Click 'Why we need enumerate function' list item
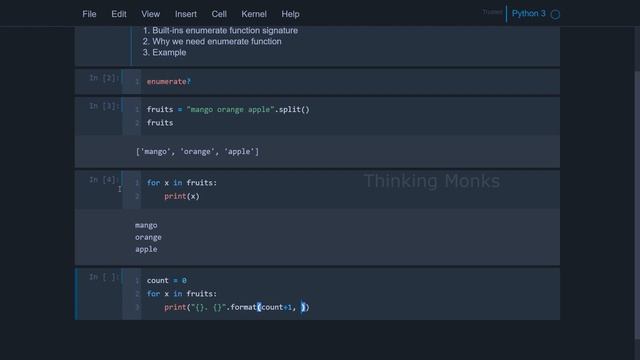Image resolution: width=640 pixels, height=360 pixels. click(x=217, y=42)
